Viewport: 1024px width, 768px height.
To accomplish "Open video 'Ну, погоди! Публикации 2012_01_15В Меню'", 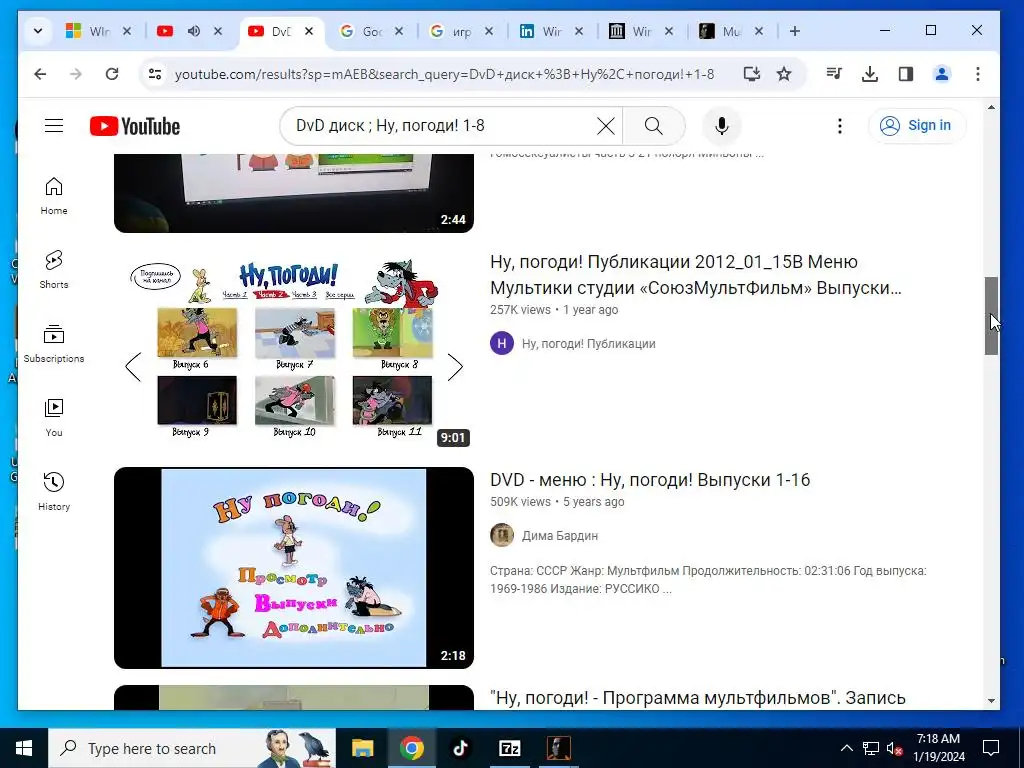I will coord(696,274).
